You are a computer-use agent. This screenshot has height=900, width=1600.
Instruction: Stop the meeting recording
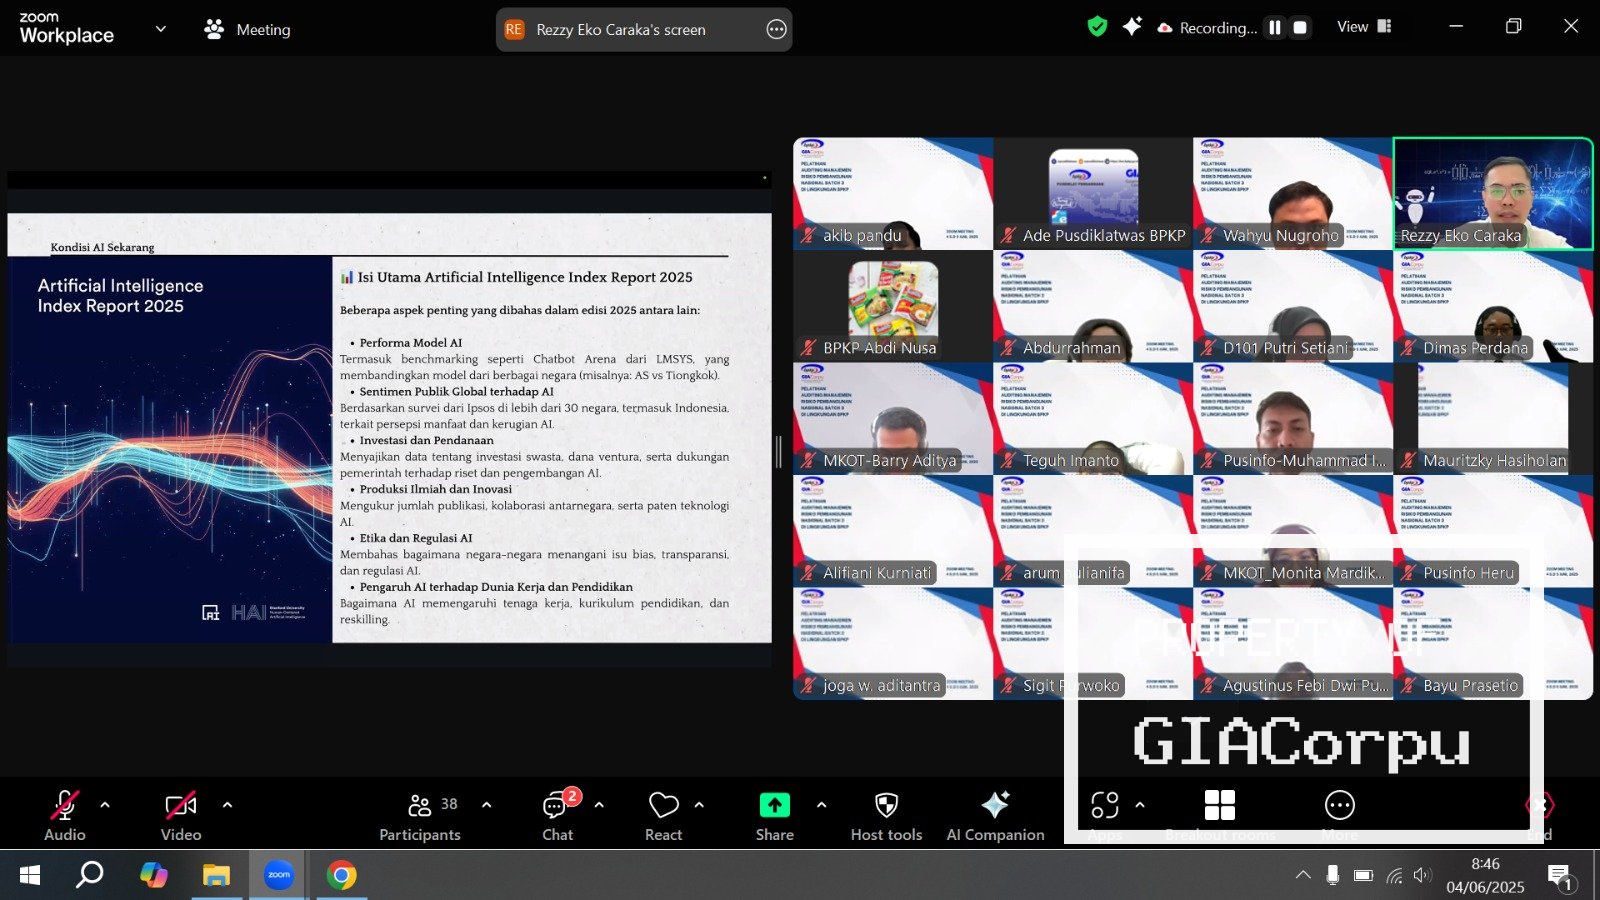pyautogui.click(x=1300, y=28)
